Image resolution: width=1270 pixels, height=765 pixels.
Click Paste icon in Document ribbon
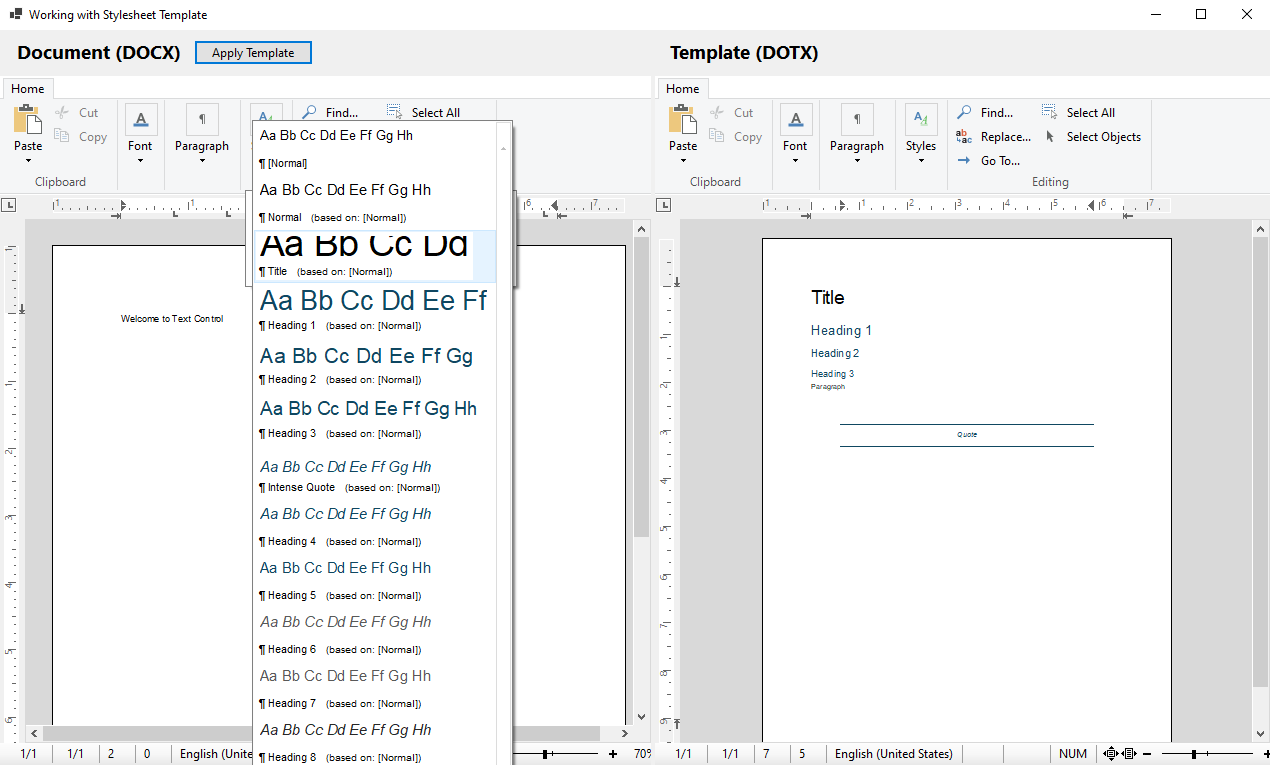point(28,120)
